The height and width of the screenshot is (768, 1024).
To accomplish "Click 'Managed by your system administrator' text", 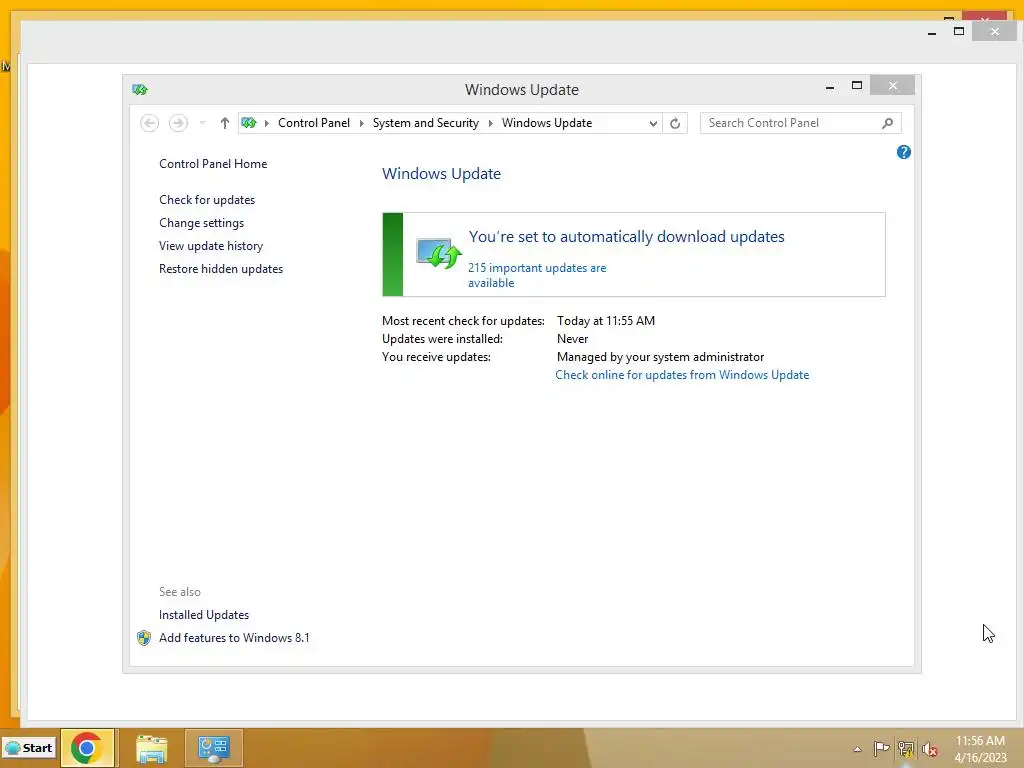I will click(x=660, y=357).
